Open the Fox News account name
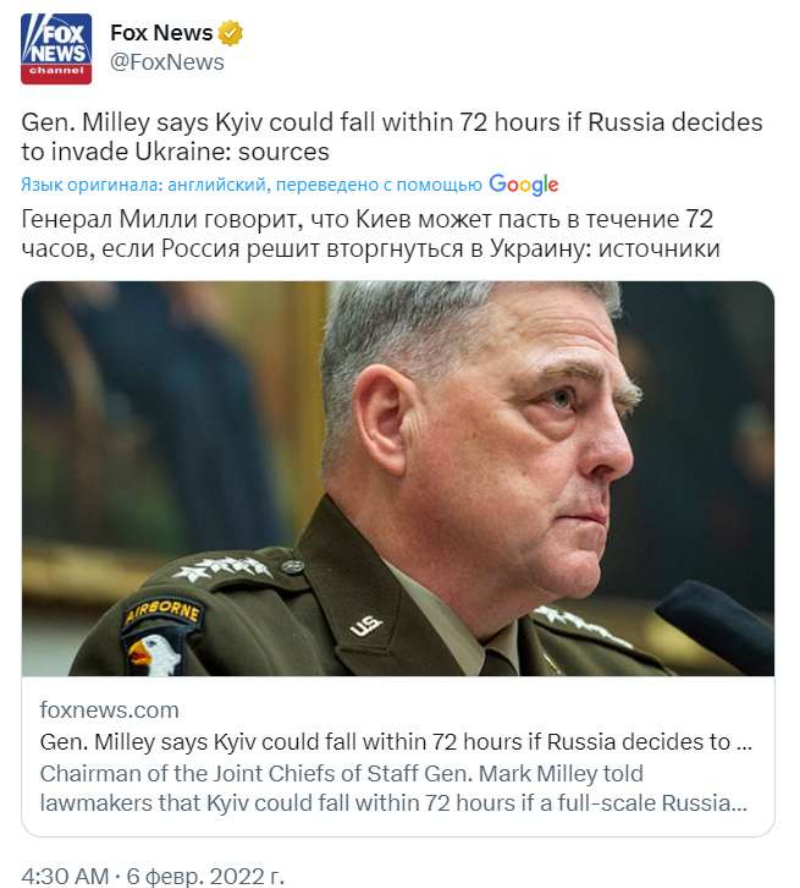This screenshot has width=800, height=888. (161, 33)
